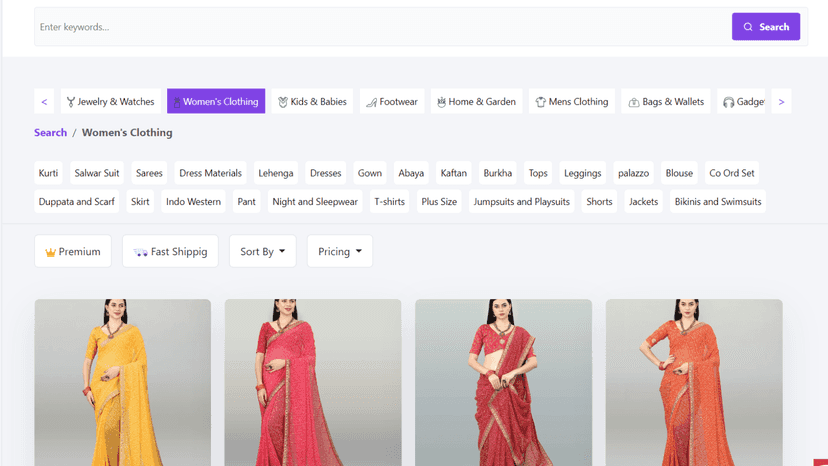This screenshot has height=466, width=828.
Task: Pick the Abaya subcategory
Action: (x=411, y=173)
